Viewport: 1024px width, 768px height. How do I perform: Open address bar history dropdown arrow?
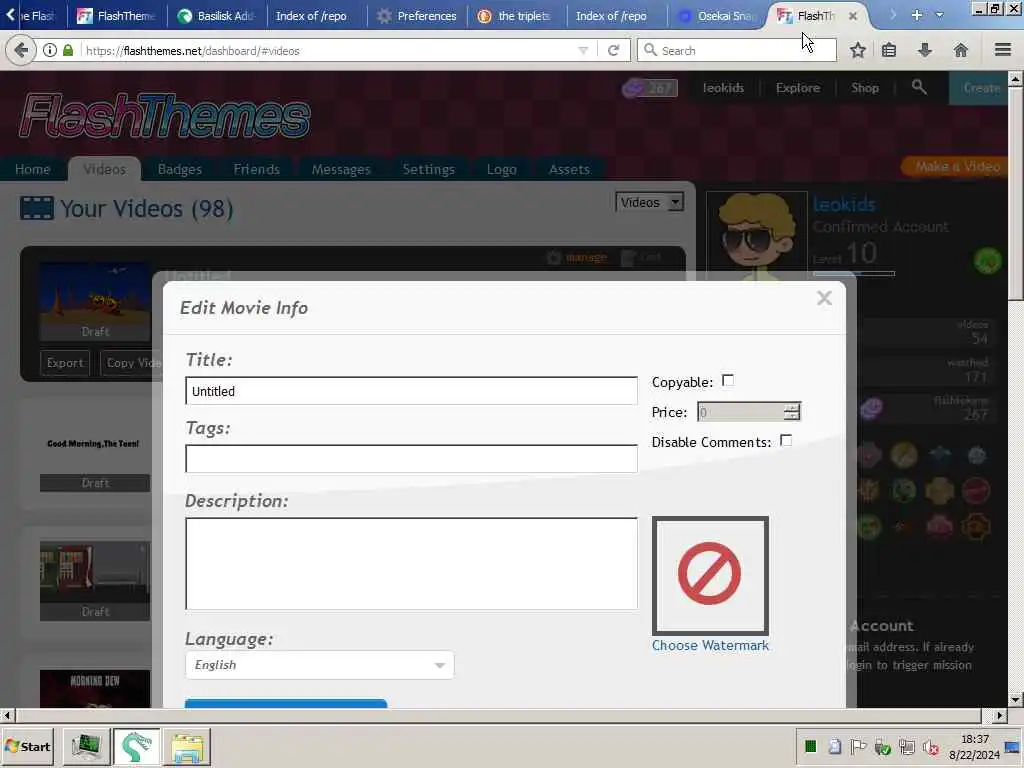click(583, 50)
